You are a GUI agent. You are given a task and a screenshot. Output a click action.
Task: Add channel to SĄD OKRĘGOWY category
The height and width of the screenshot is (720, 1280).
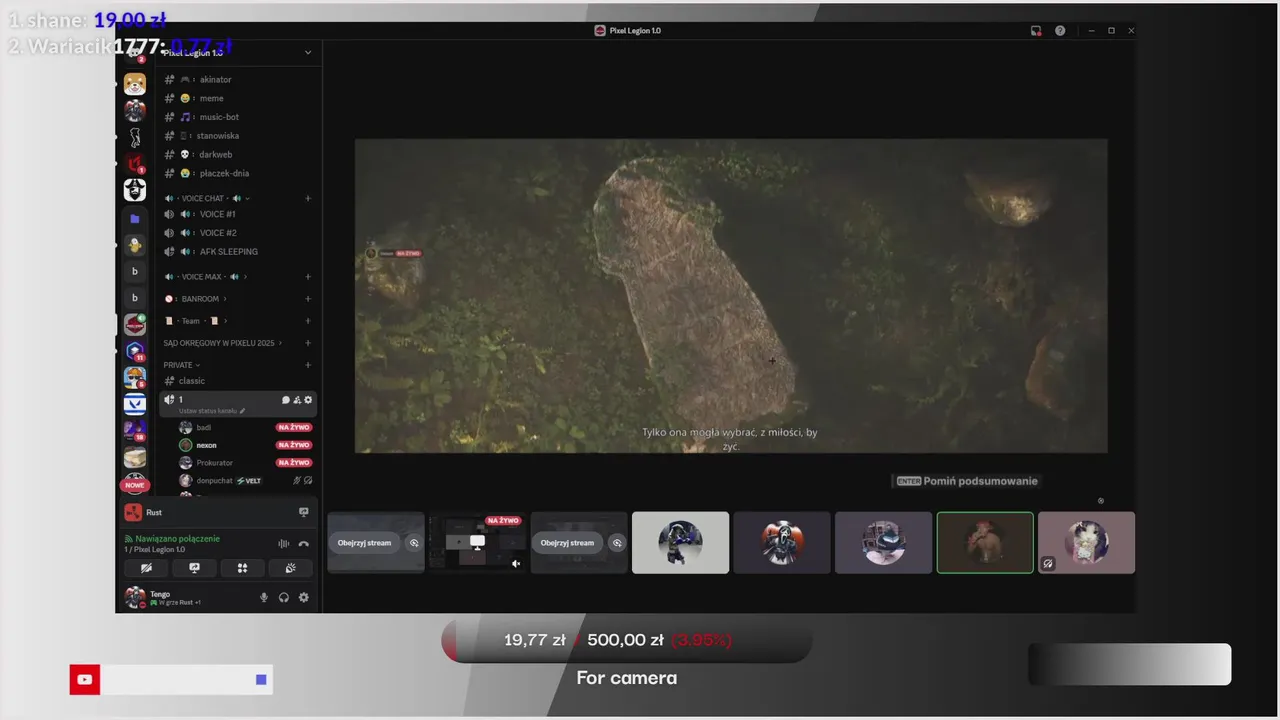tap(308, 343)
